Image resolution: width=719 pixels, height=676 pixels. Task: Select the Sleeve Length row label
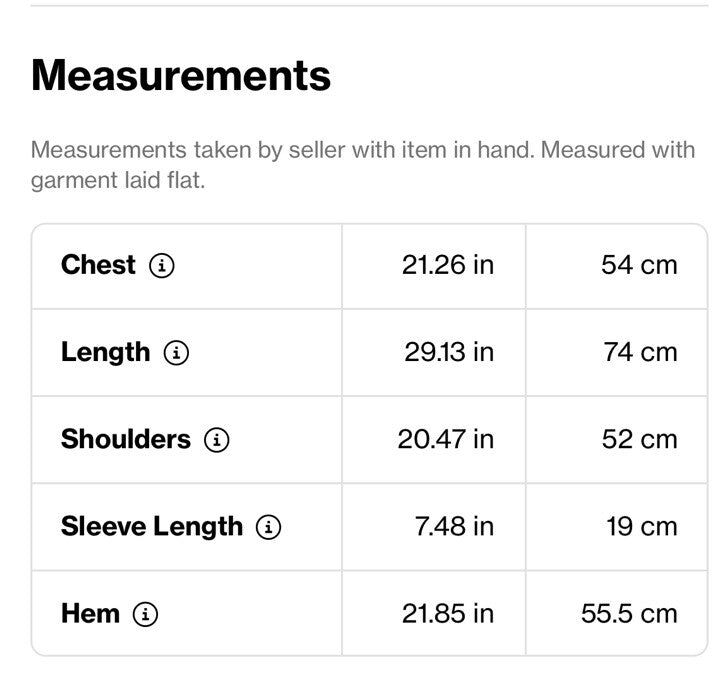click(152, 527)
